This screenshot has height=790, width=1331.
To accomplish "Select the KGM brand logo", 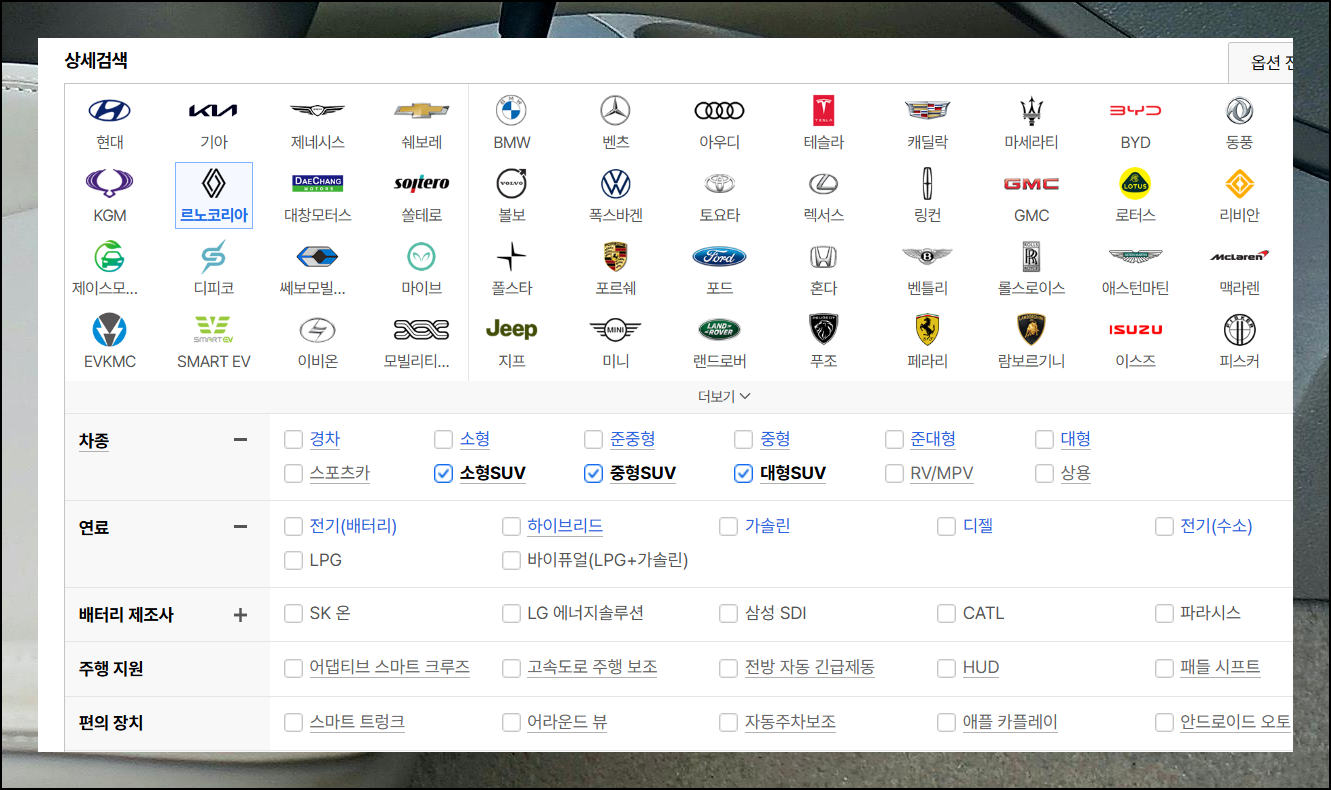I will (110, 184).
